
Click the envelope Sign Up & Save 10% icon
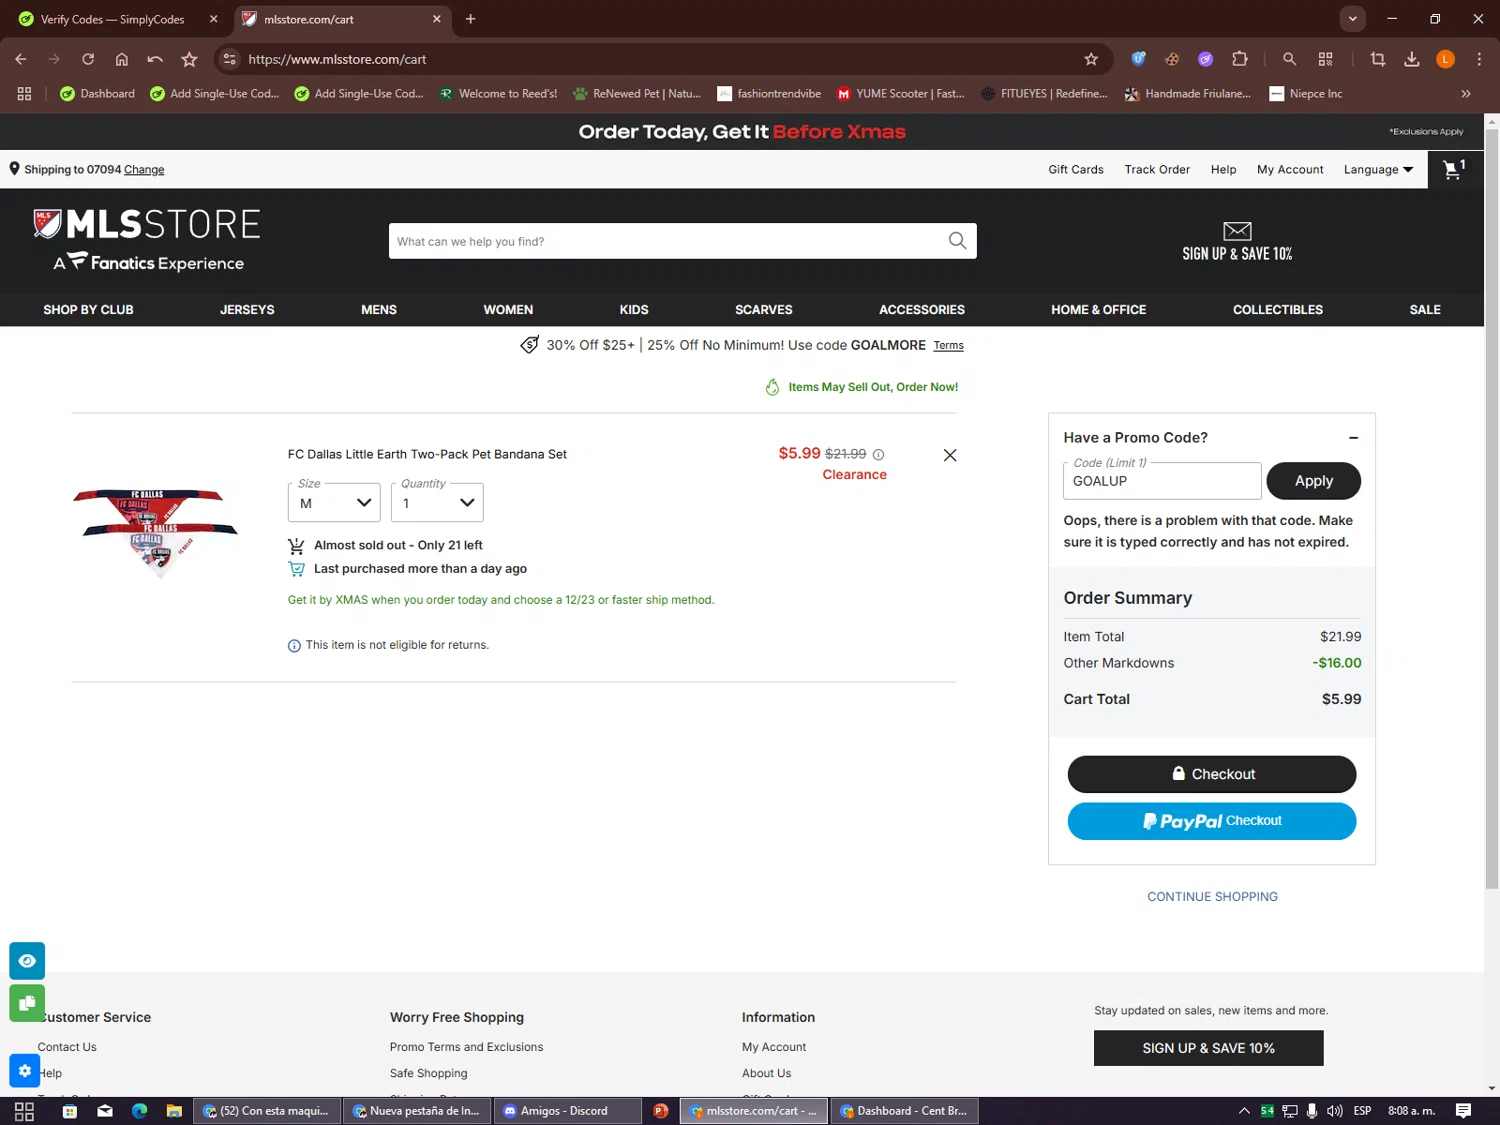tap(1237, 231)
